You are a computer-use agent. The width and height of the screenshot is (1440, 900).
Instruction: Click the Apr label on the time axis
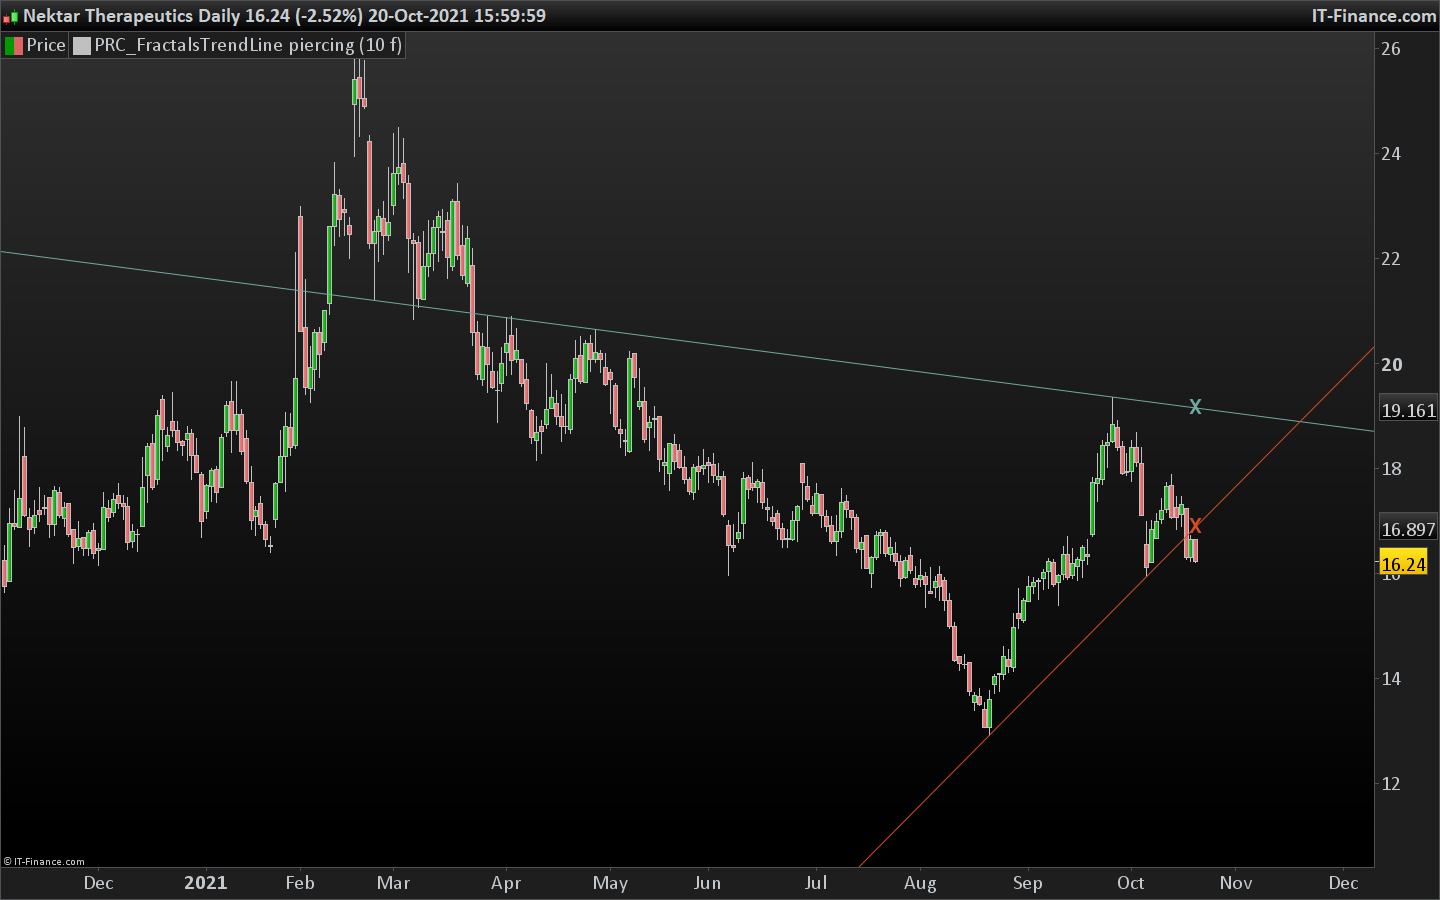506,883
